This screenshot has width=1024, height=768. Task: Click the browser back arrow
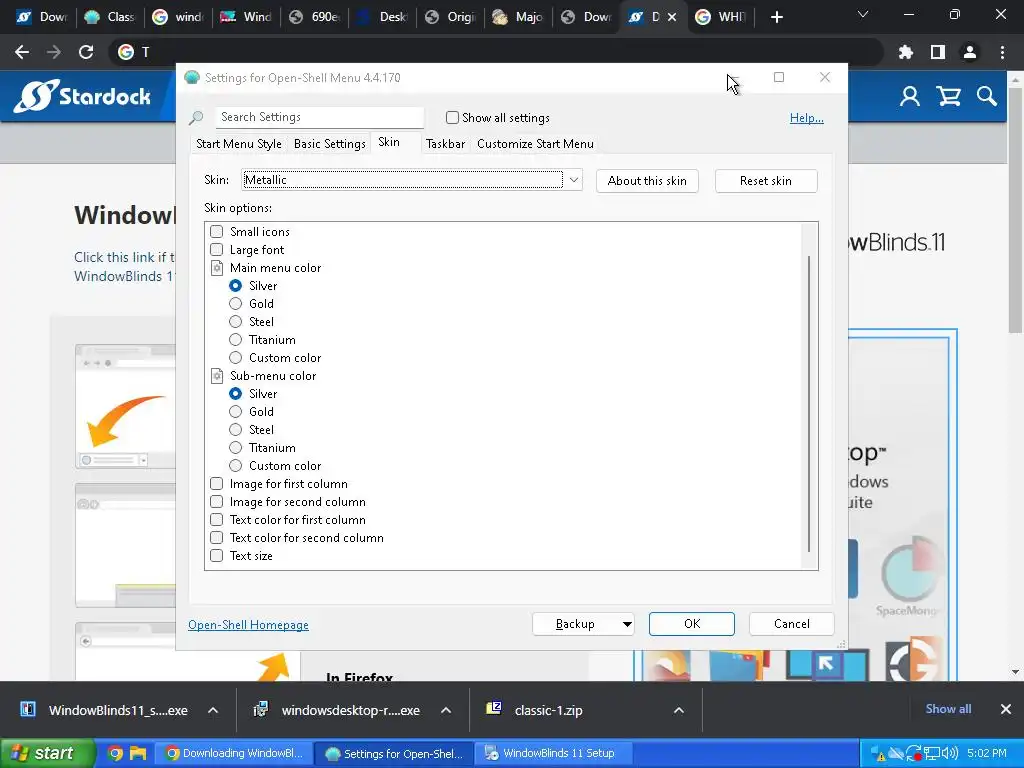(22, 52)
